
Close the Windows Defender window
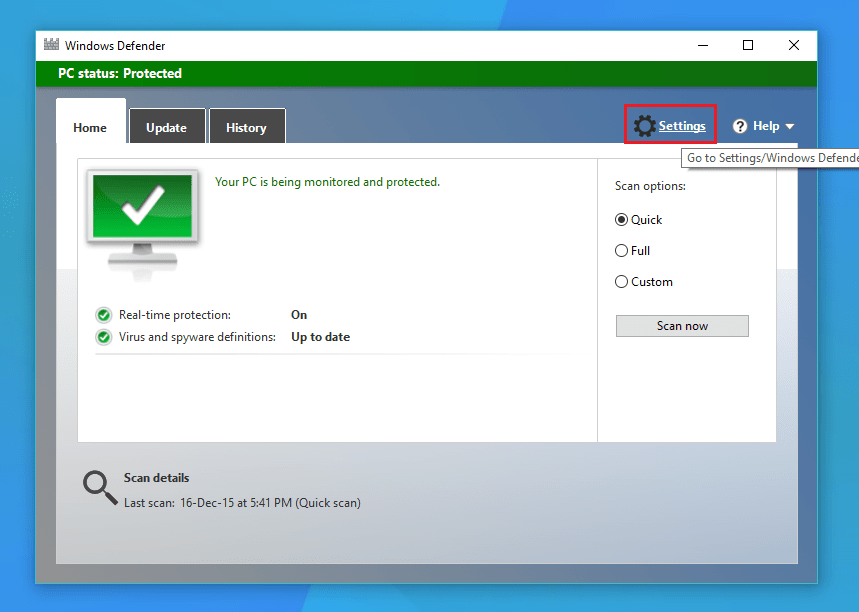pyautogui.click(x=794, y=45)
